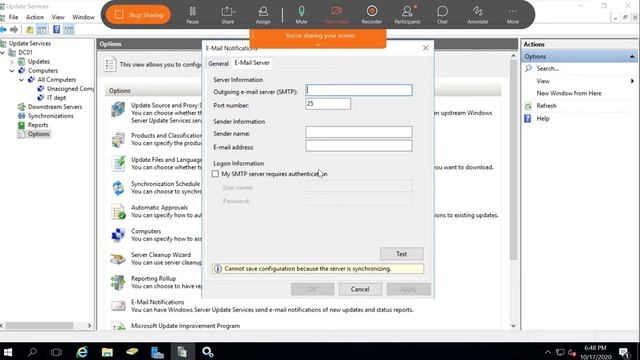Click the Up one level toolbar icon
This screenshot has width=640, height=360.
(x=29, y=30)
